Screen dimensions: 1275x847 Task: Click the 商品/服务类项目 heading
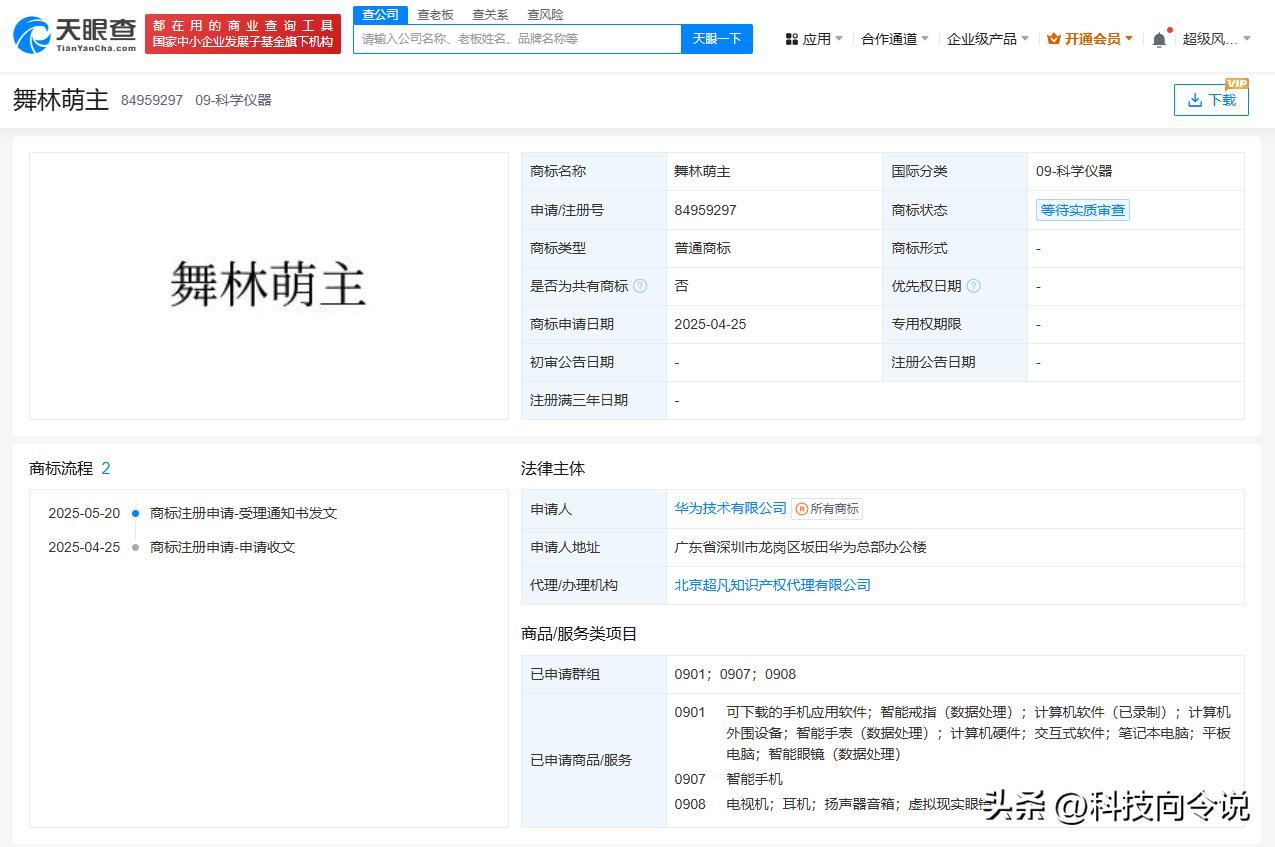[579, 634]
